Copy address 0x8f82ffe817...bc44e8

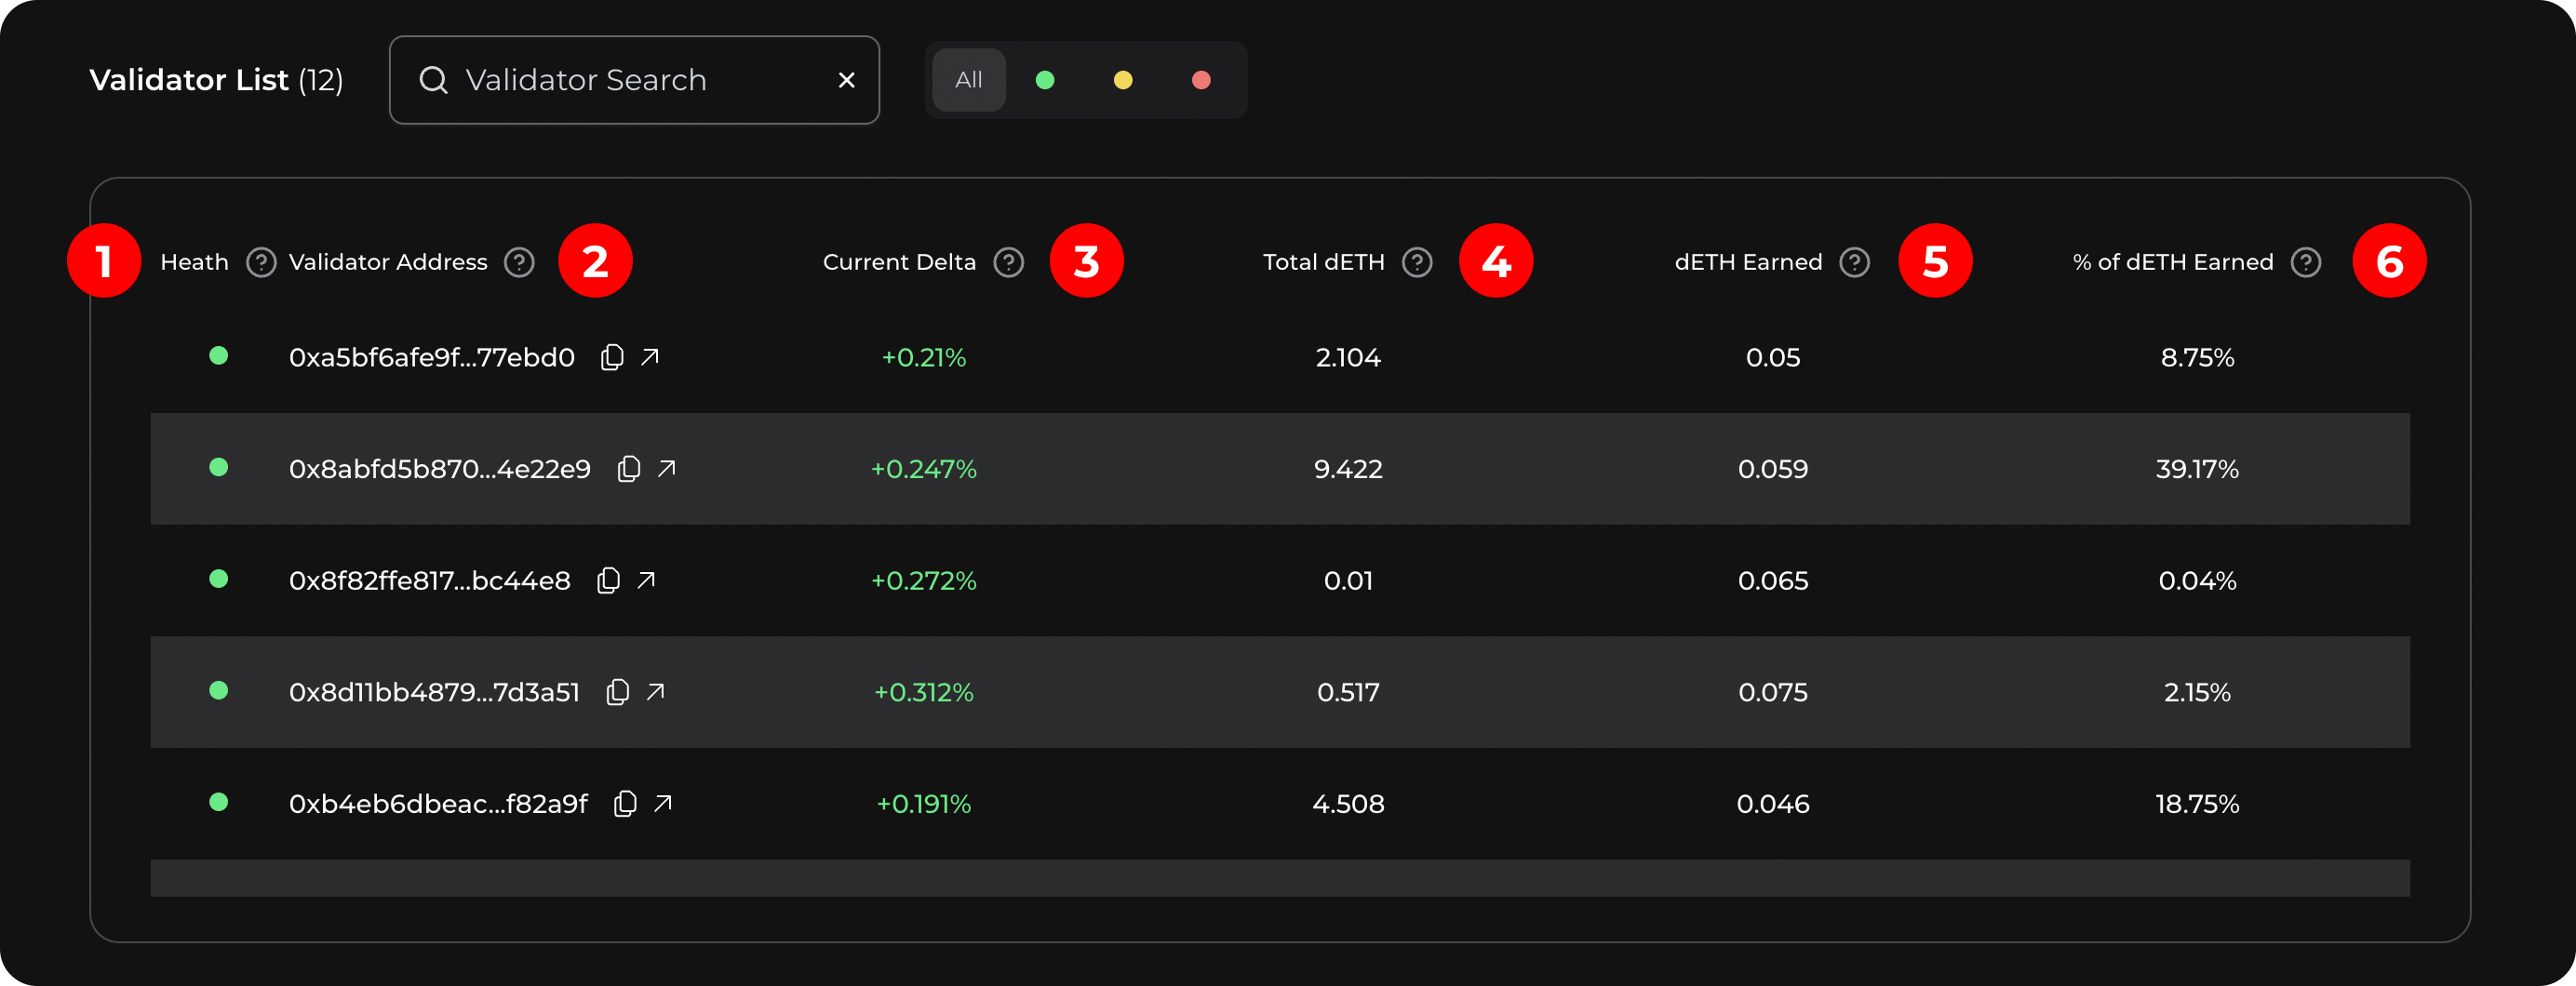point(608,580)
